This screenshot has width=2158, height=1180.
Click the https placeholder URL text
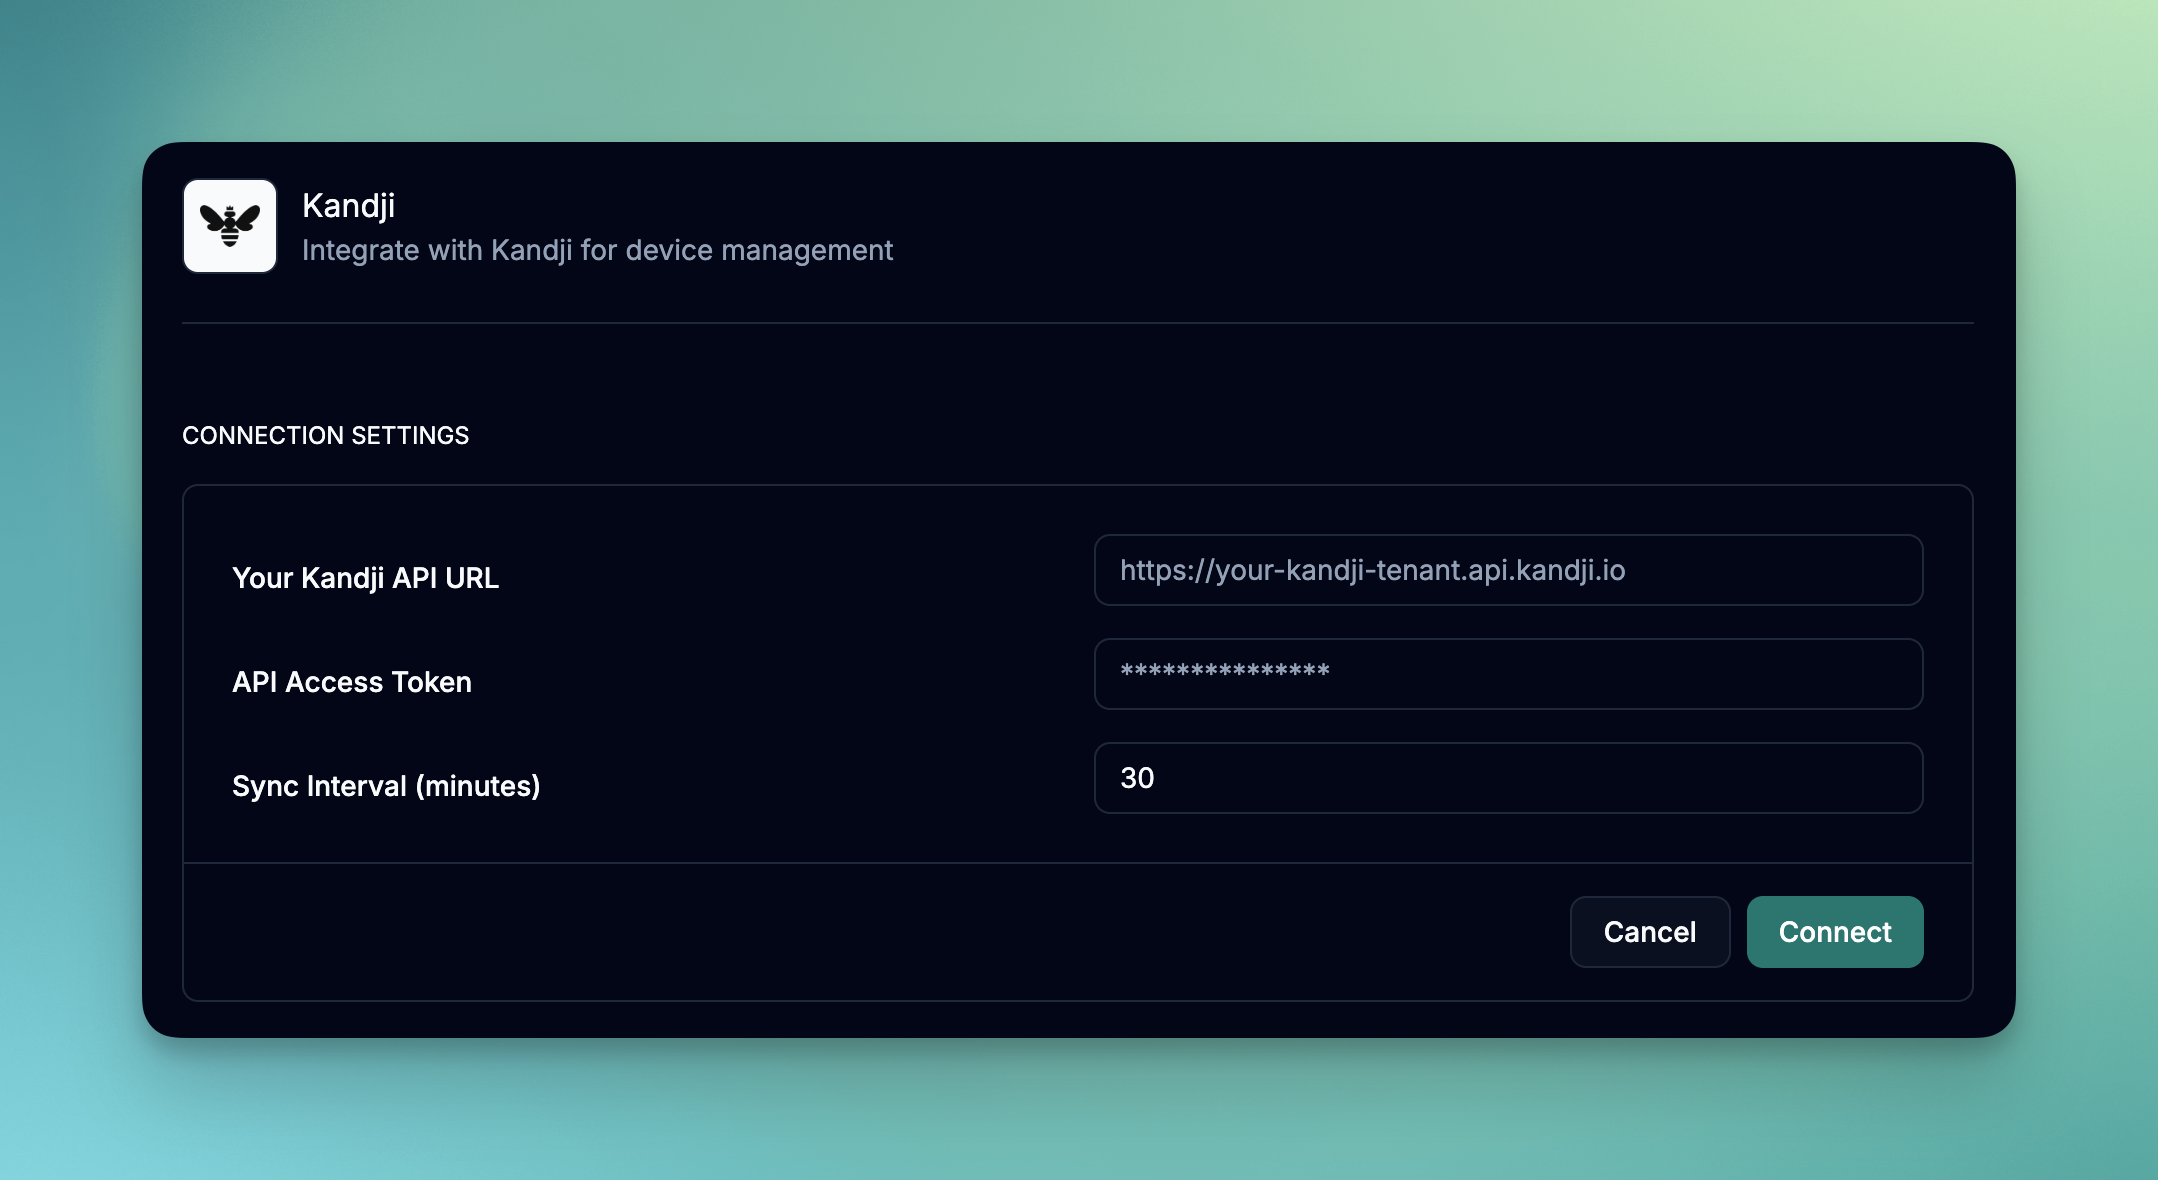tap(1372, 570)
